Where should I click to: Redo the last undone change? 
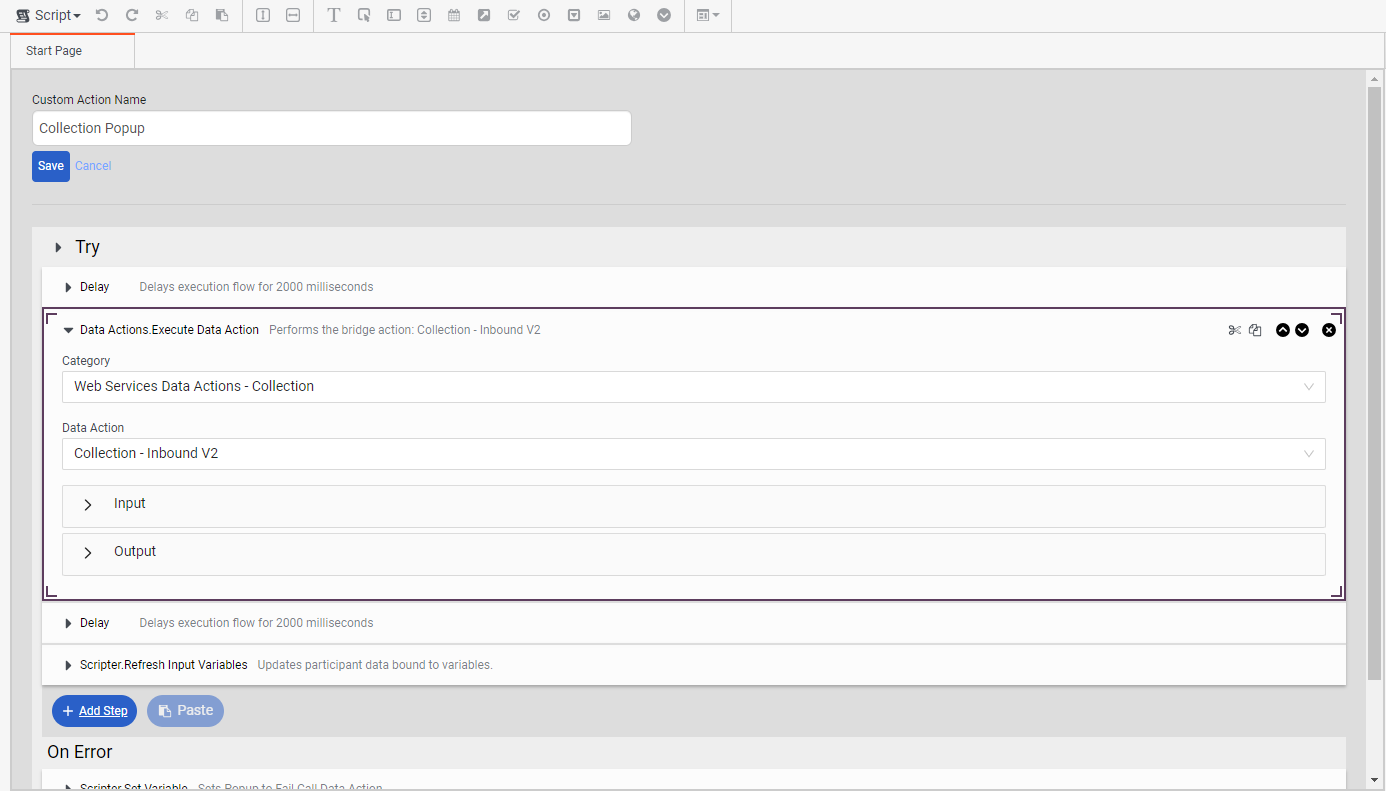[x=132, y=16]
